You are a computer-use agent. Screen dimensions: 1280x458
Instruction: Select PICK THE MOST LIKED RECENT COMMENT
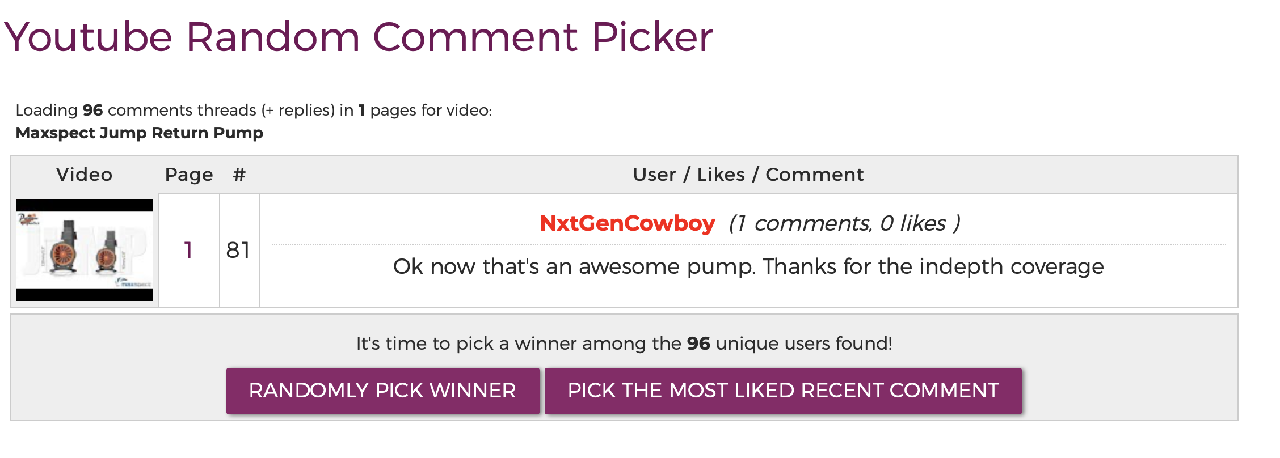pyautogui.click(x=783, y=391)
